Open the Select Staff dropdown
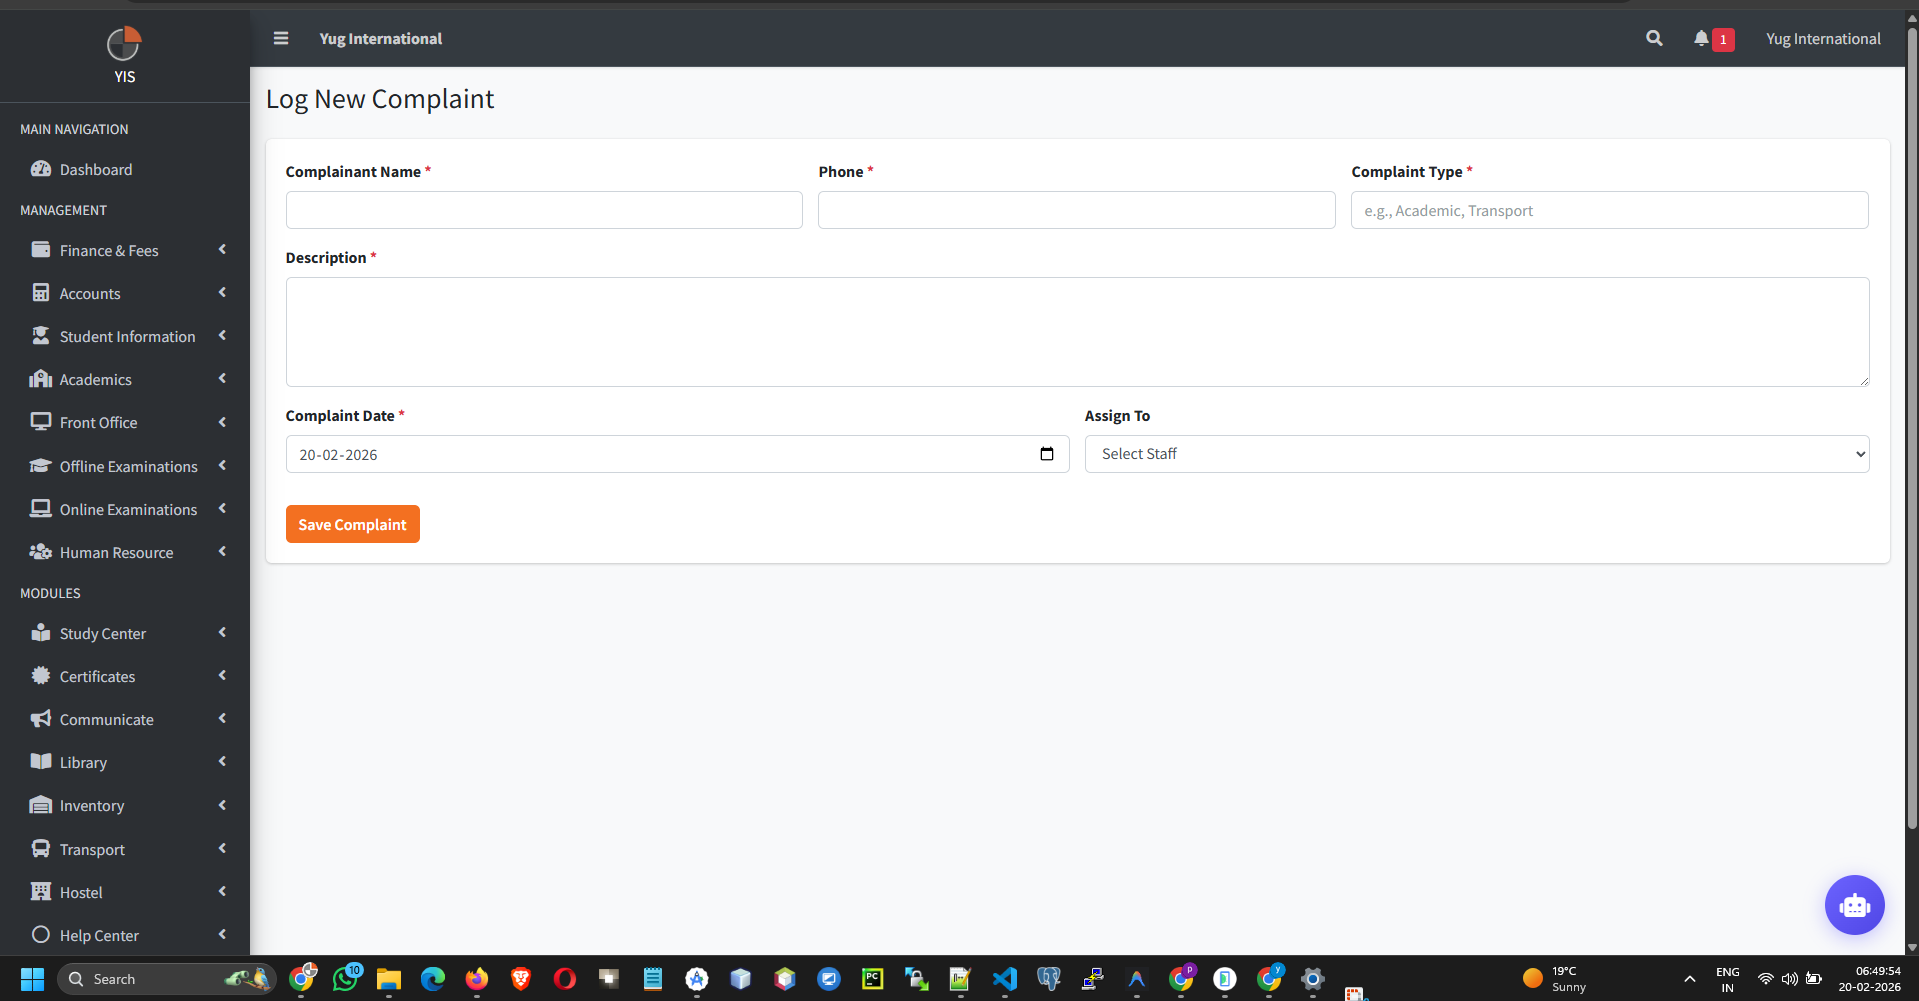The image size is (1919, 1001). pos(1477,453)
